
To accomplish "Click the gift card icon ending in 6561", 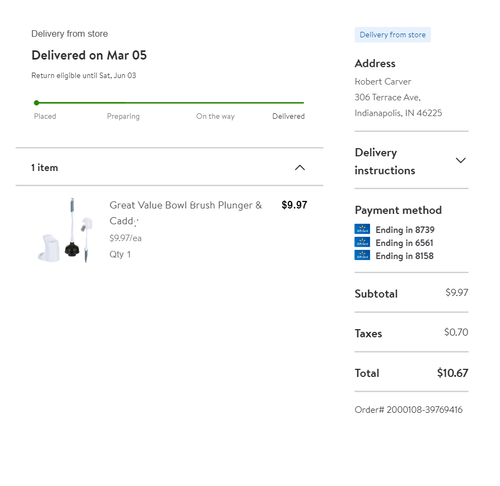I will [x=362, y=242].
